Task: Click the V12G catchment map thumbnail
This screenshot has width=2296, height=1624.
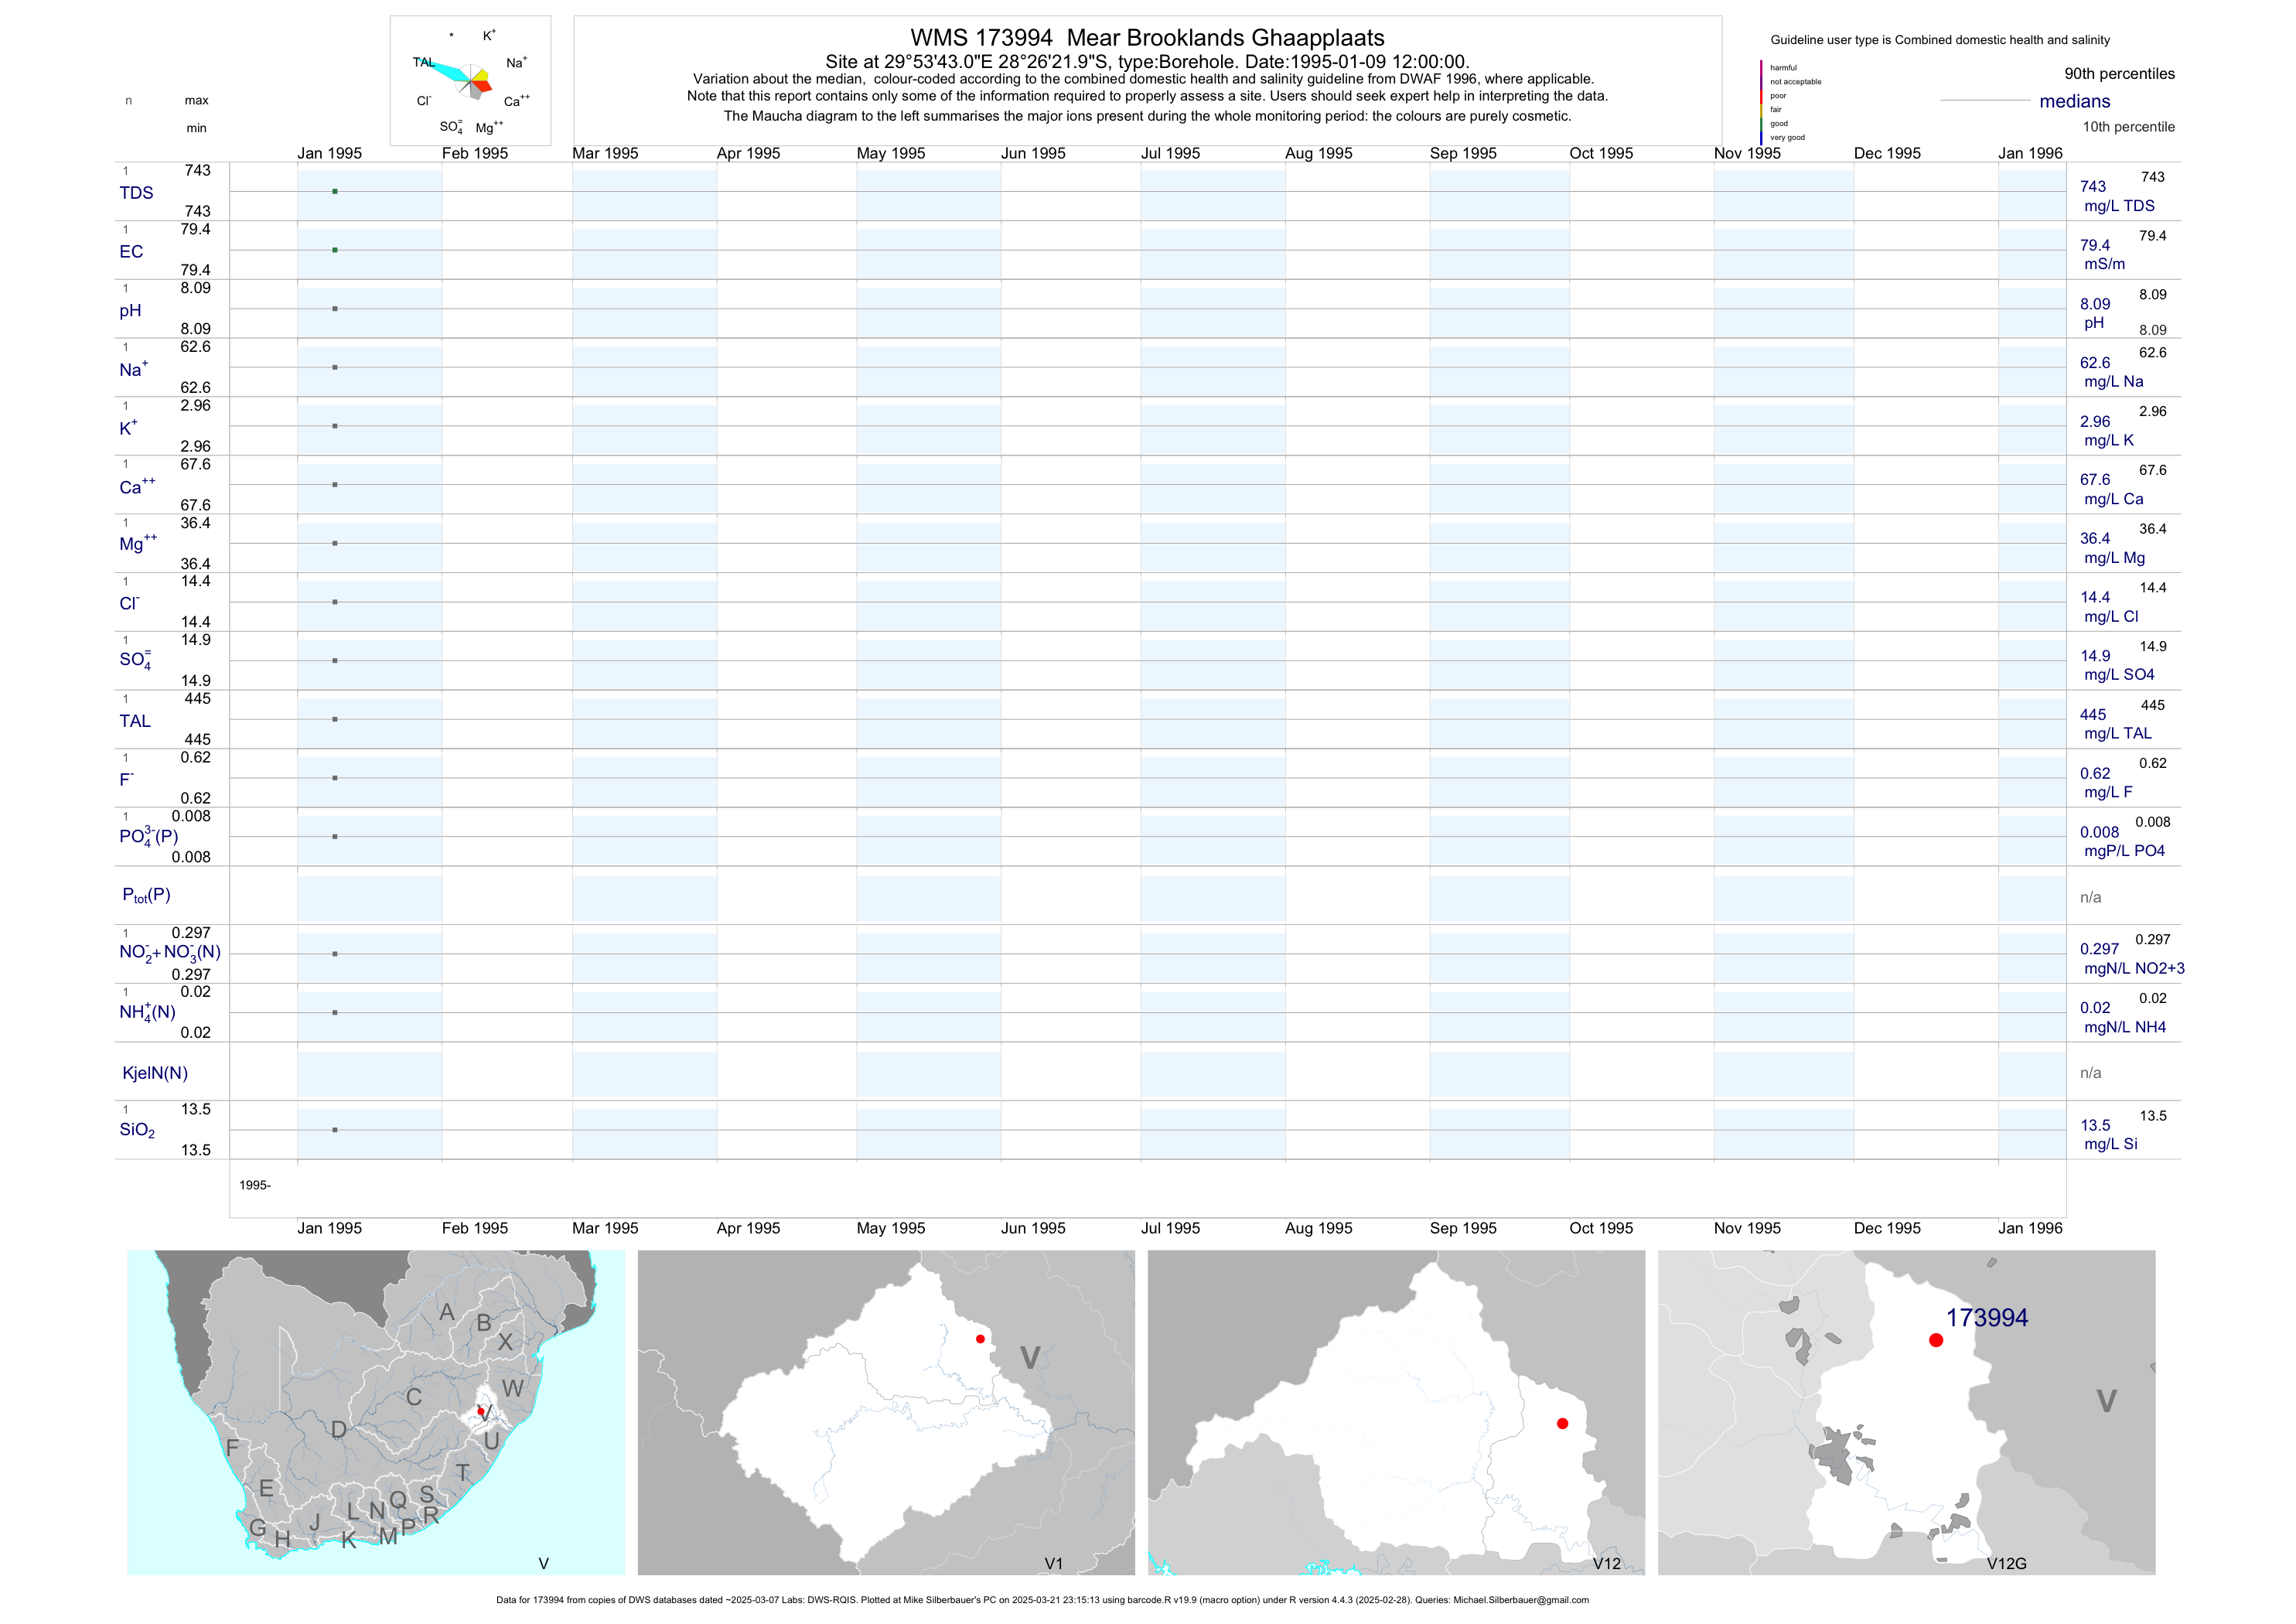Action: pos(1906,1412)
